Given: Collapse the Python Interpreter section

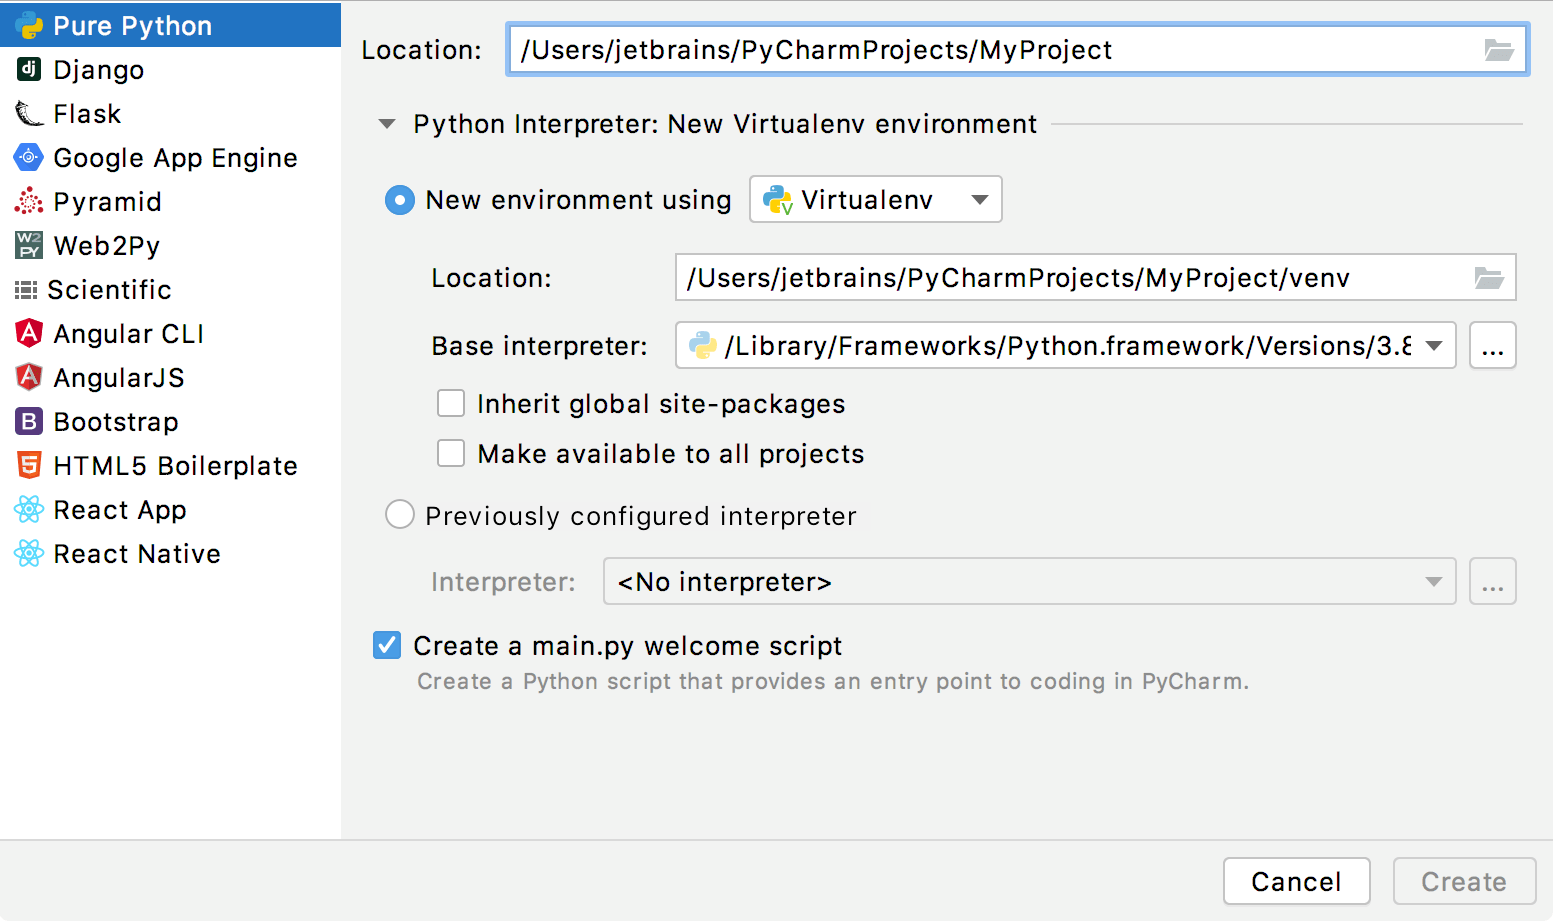Looking at the screenshot, I should tap(387, 123).
